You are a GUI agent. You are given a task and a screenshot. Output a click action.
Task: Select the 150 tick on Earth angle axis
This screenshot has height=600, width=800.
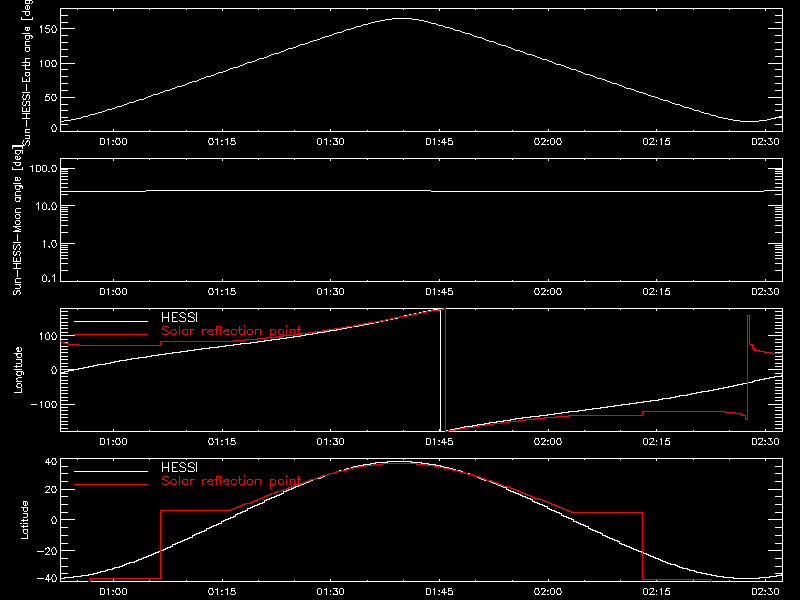coord(48,29)
